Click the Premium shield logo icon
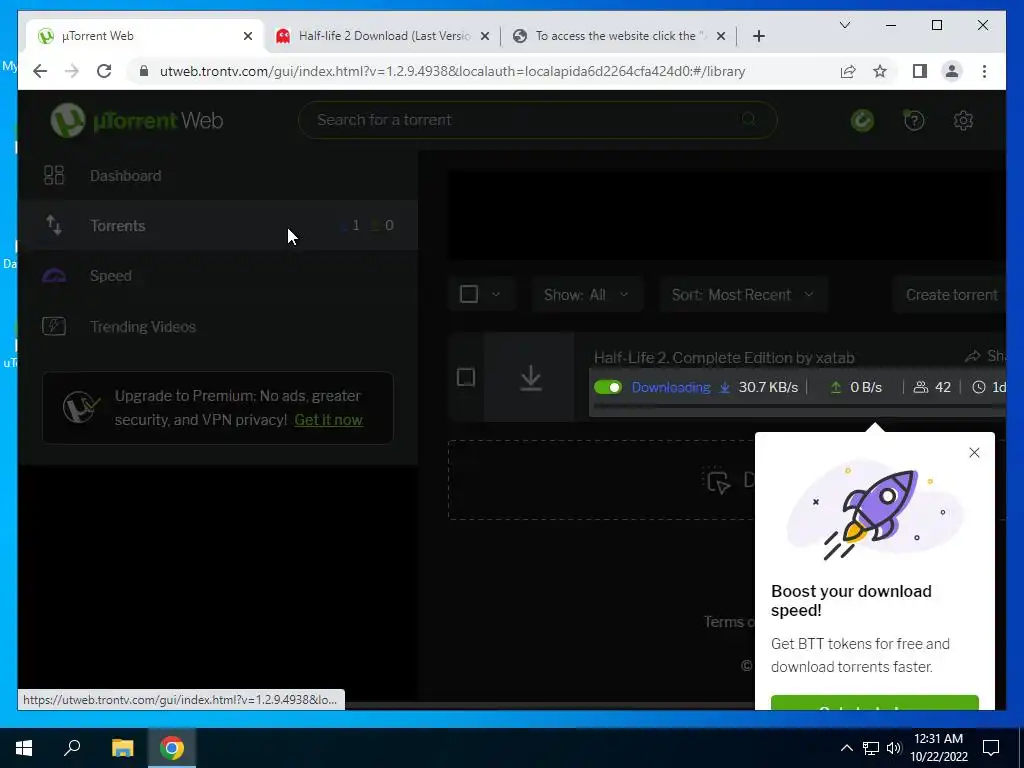1024x768 pixels. 81,408
